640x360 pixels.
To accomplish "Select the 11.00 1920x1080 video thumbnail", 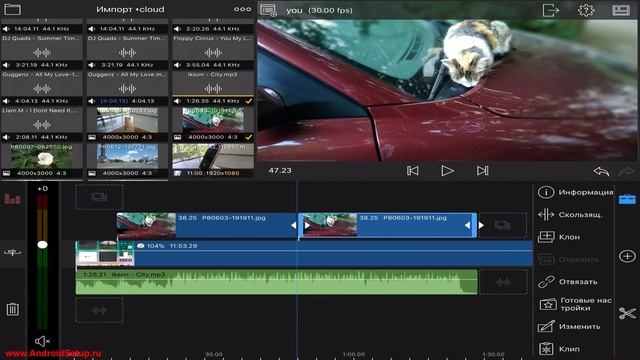I will click(x=213, y=160).
